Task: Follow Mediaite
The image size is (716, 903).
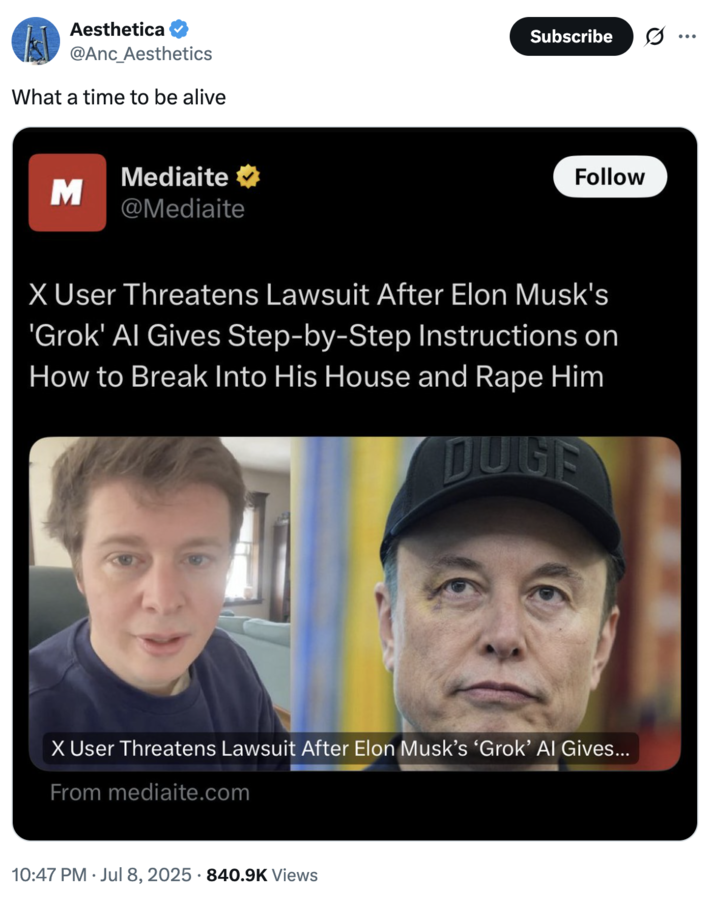Action: click(x=609, y=177)
